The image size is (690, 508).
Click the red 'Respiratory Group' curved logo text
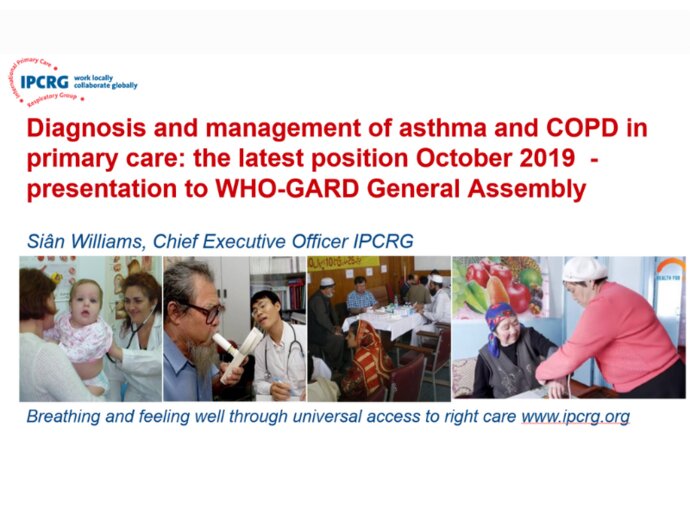pos(53,99)
